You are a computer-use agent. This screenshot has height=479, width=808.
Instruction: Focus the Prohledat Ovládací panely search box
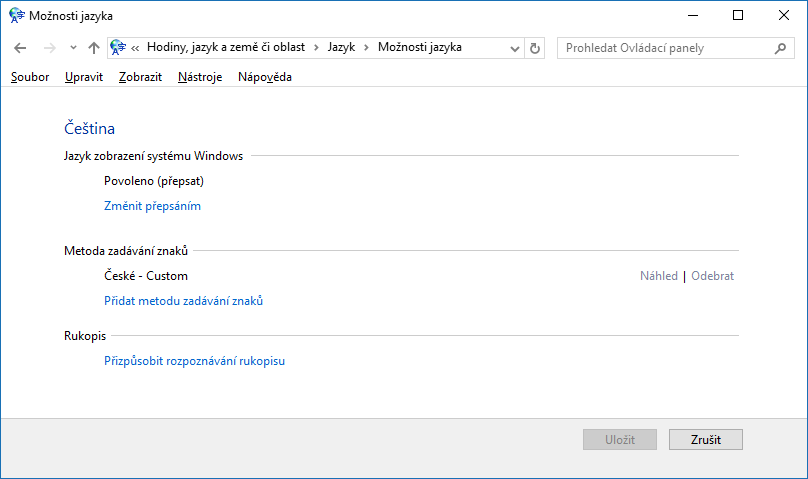coord(676,48)
